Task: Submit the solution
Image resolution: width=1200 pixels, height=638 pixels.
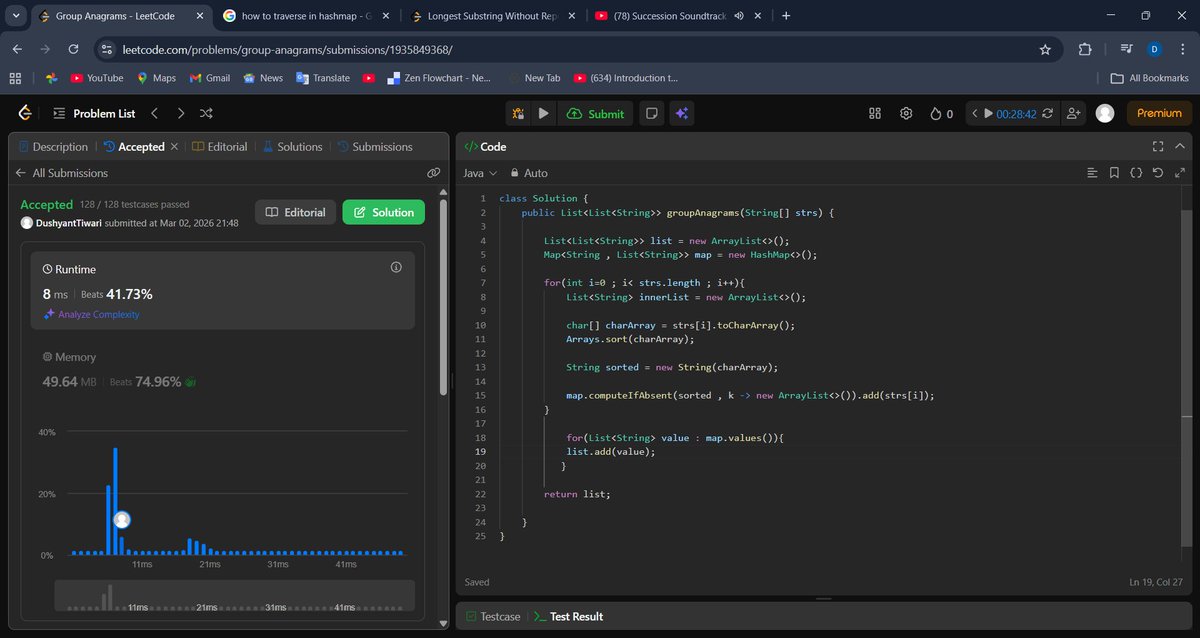Action: pos(595,113)
